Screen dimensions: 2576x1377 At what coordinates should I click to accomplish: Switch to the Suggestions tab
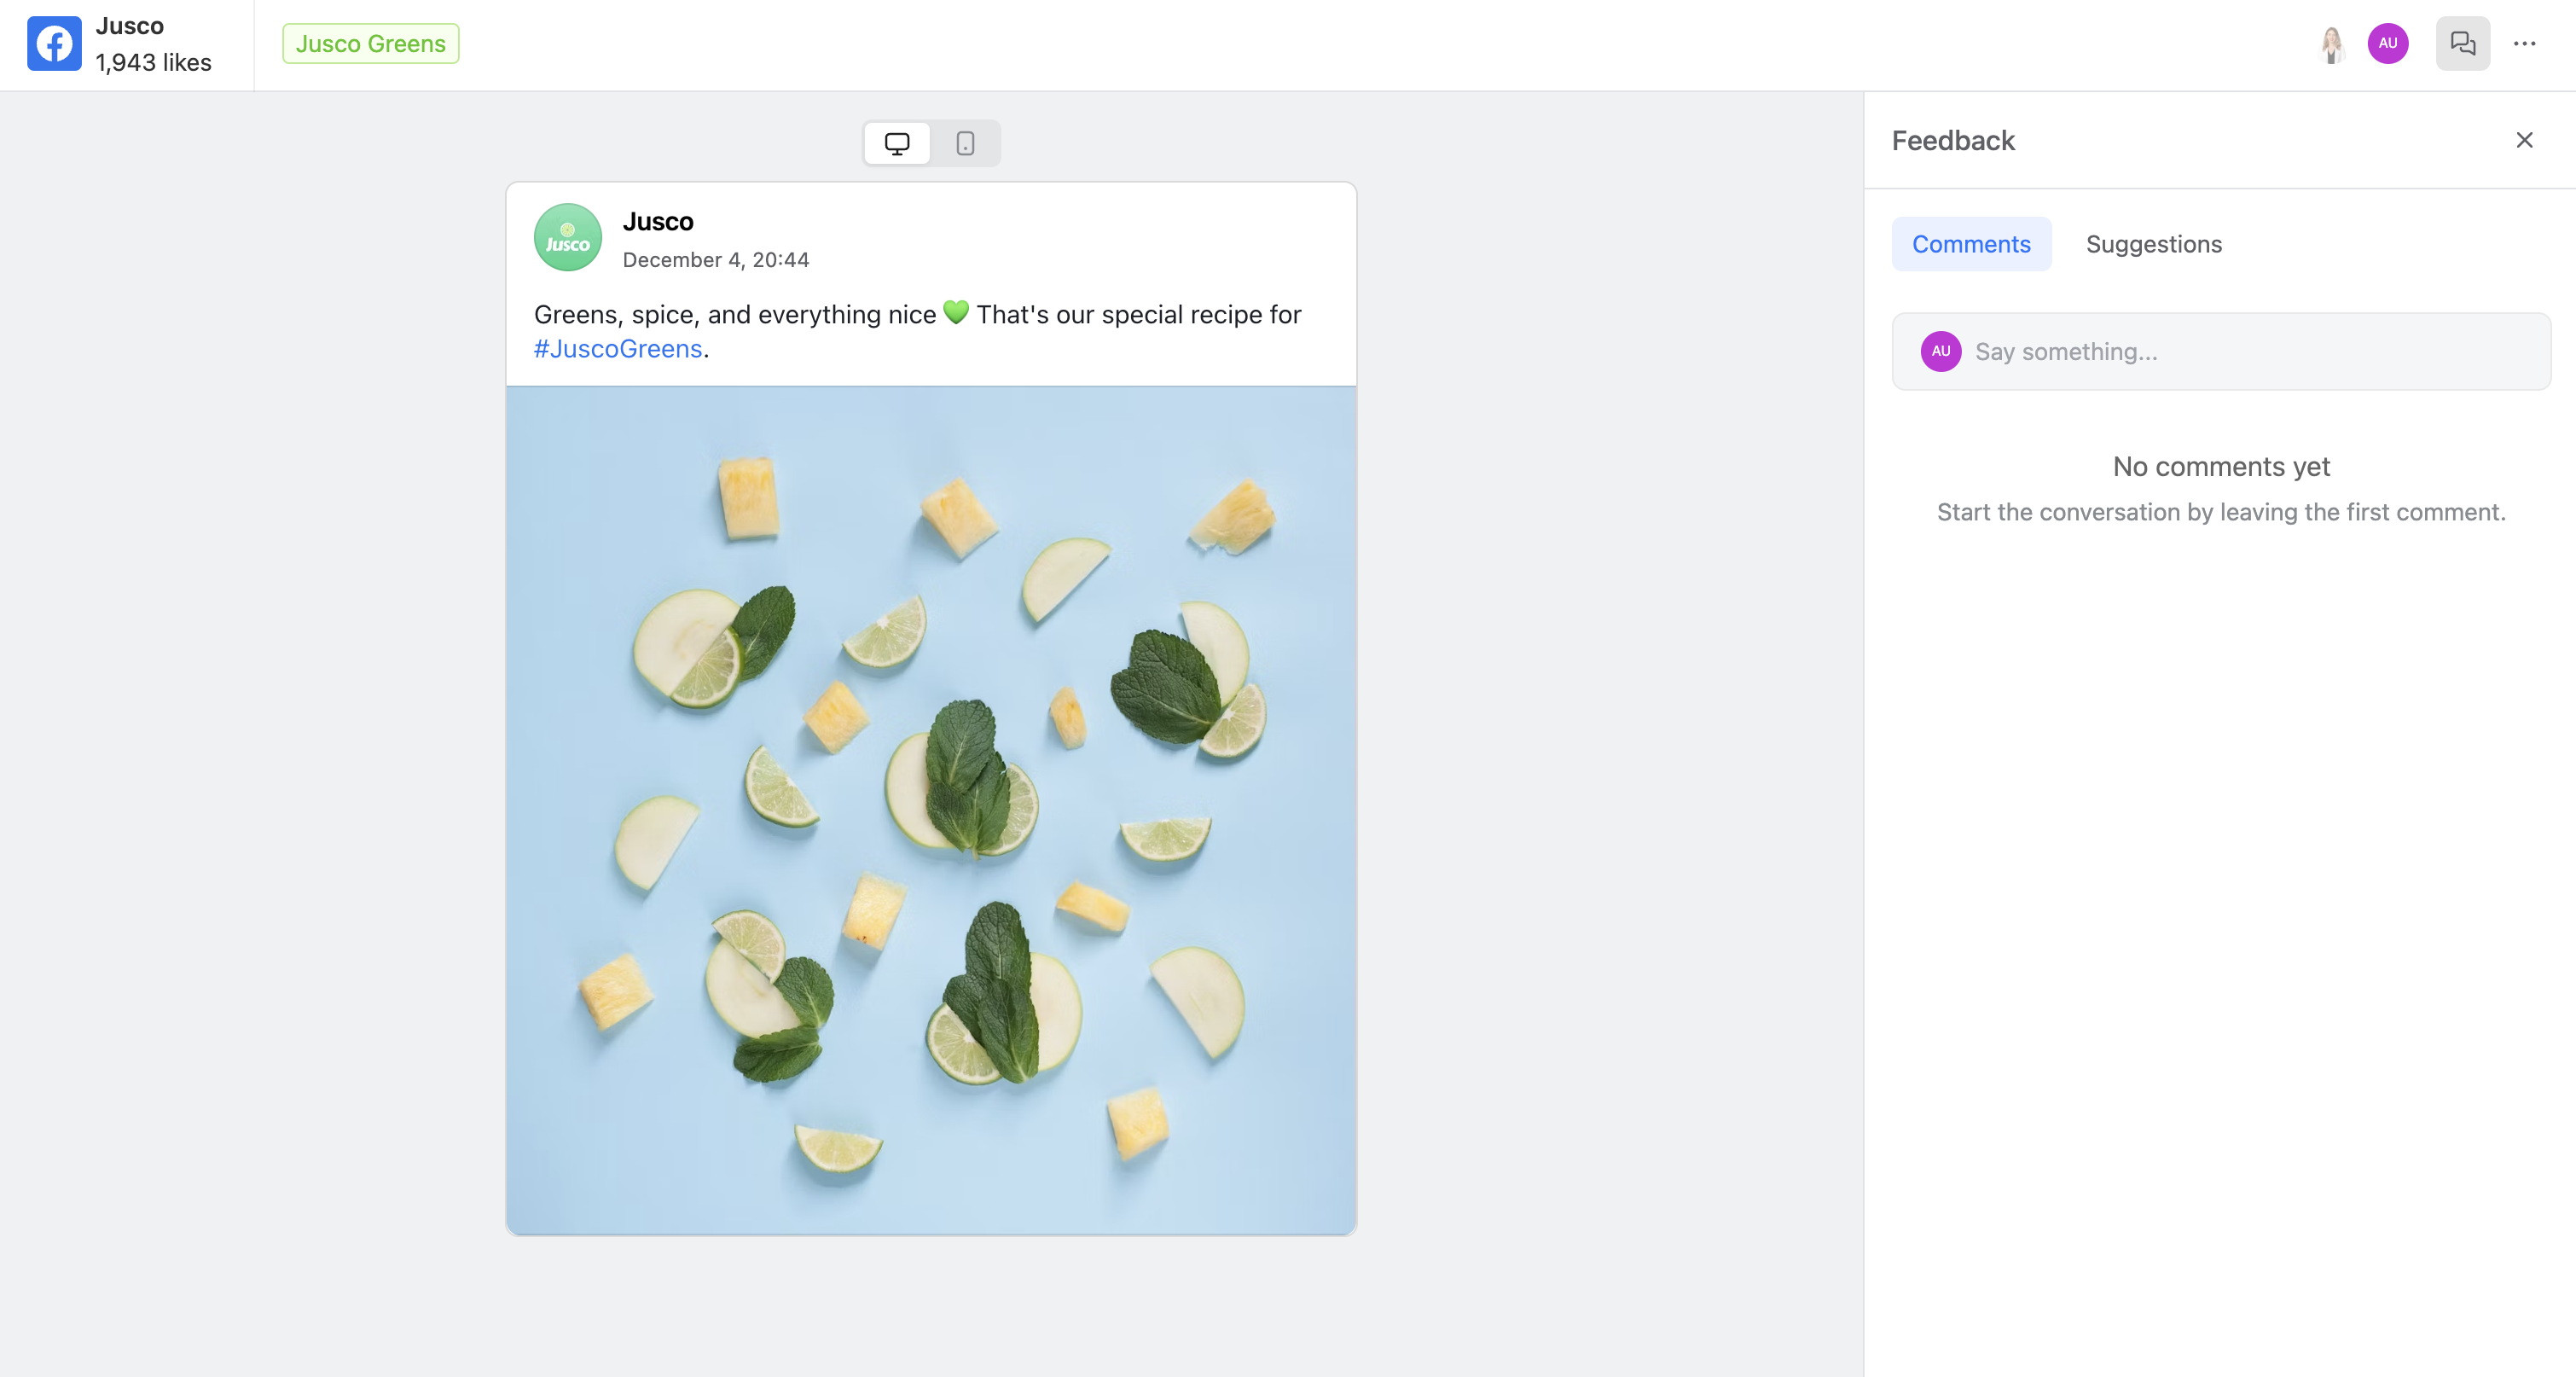click(x=2153, y=244)
